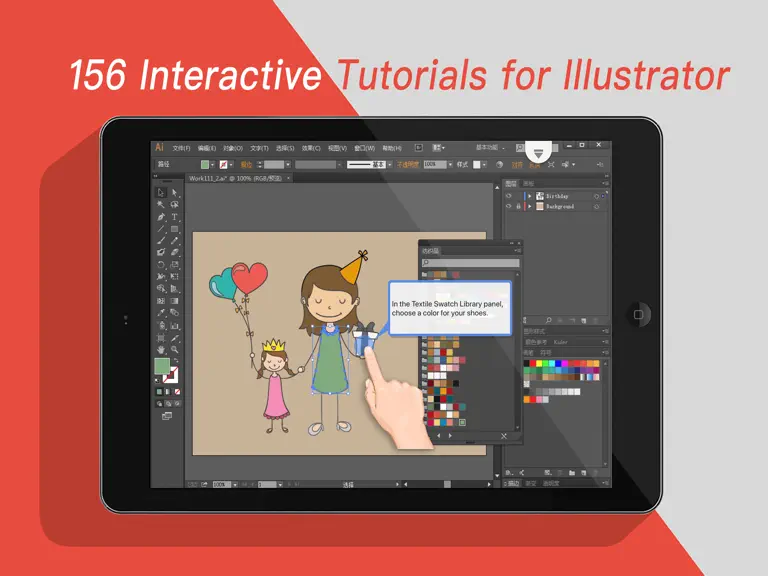Choose the Eyedropper tool

161,312
